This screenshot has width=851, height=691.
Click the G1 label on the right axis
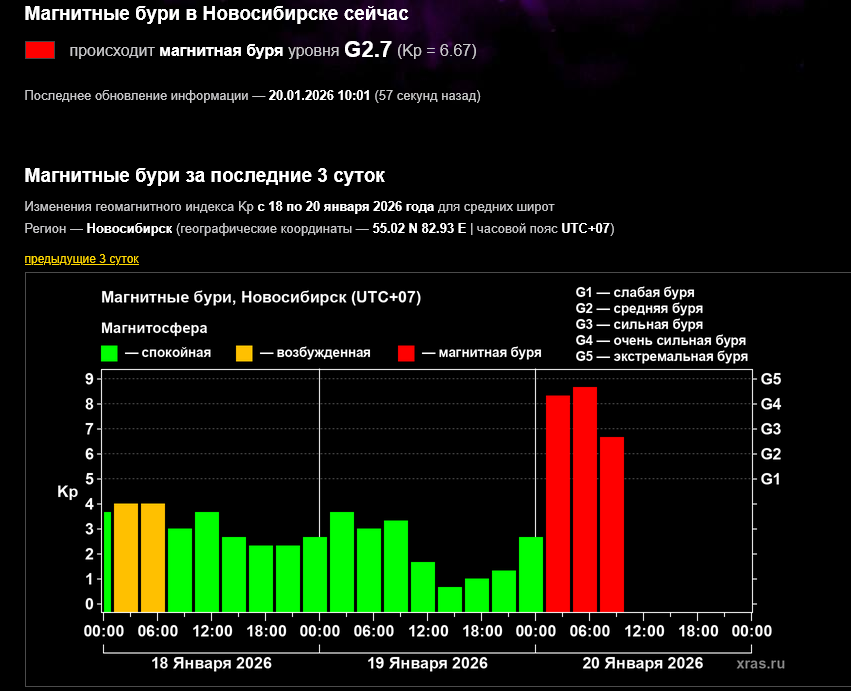point(771,479)
